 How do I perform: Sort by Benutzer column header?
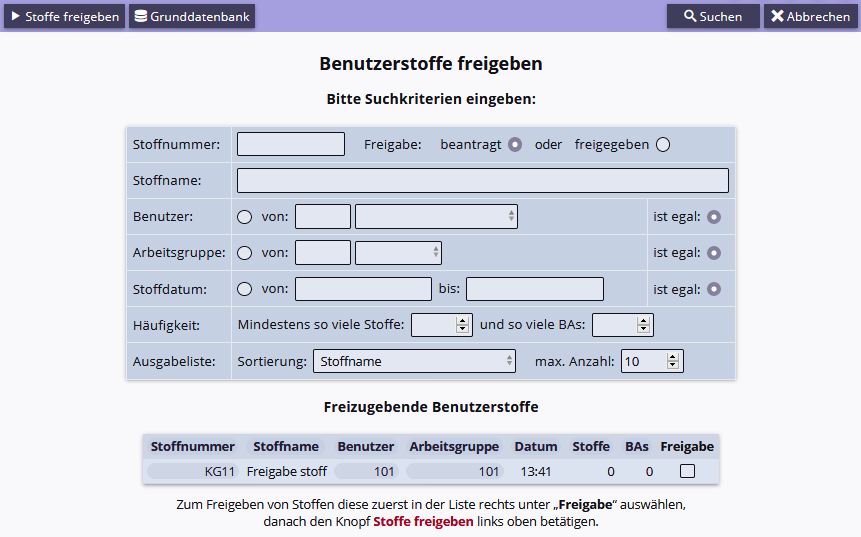pyautogui.click(x=366, y=446)
